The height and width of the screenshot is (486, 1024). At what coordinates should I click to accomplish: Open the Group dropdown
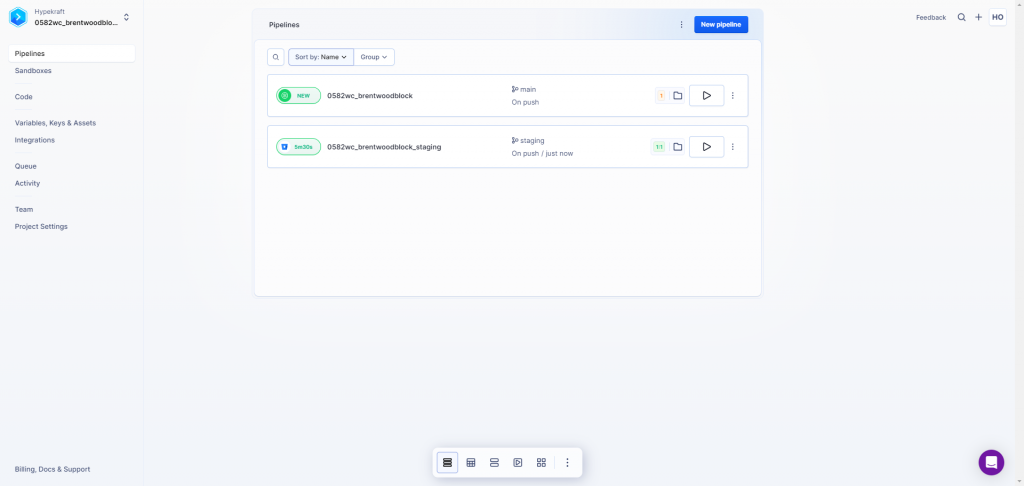[x=374, y=57]
